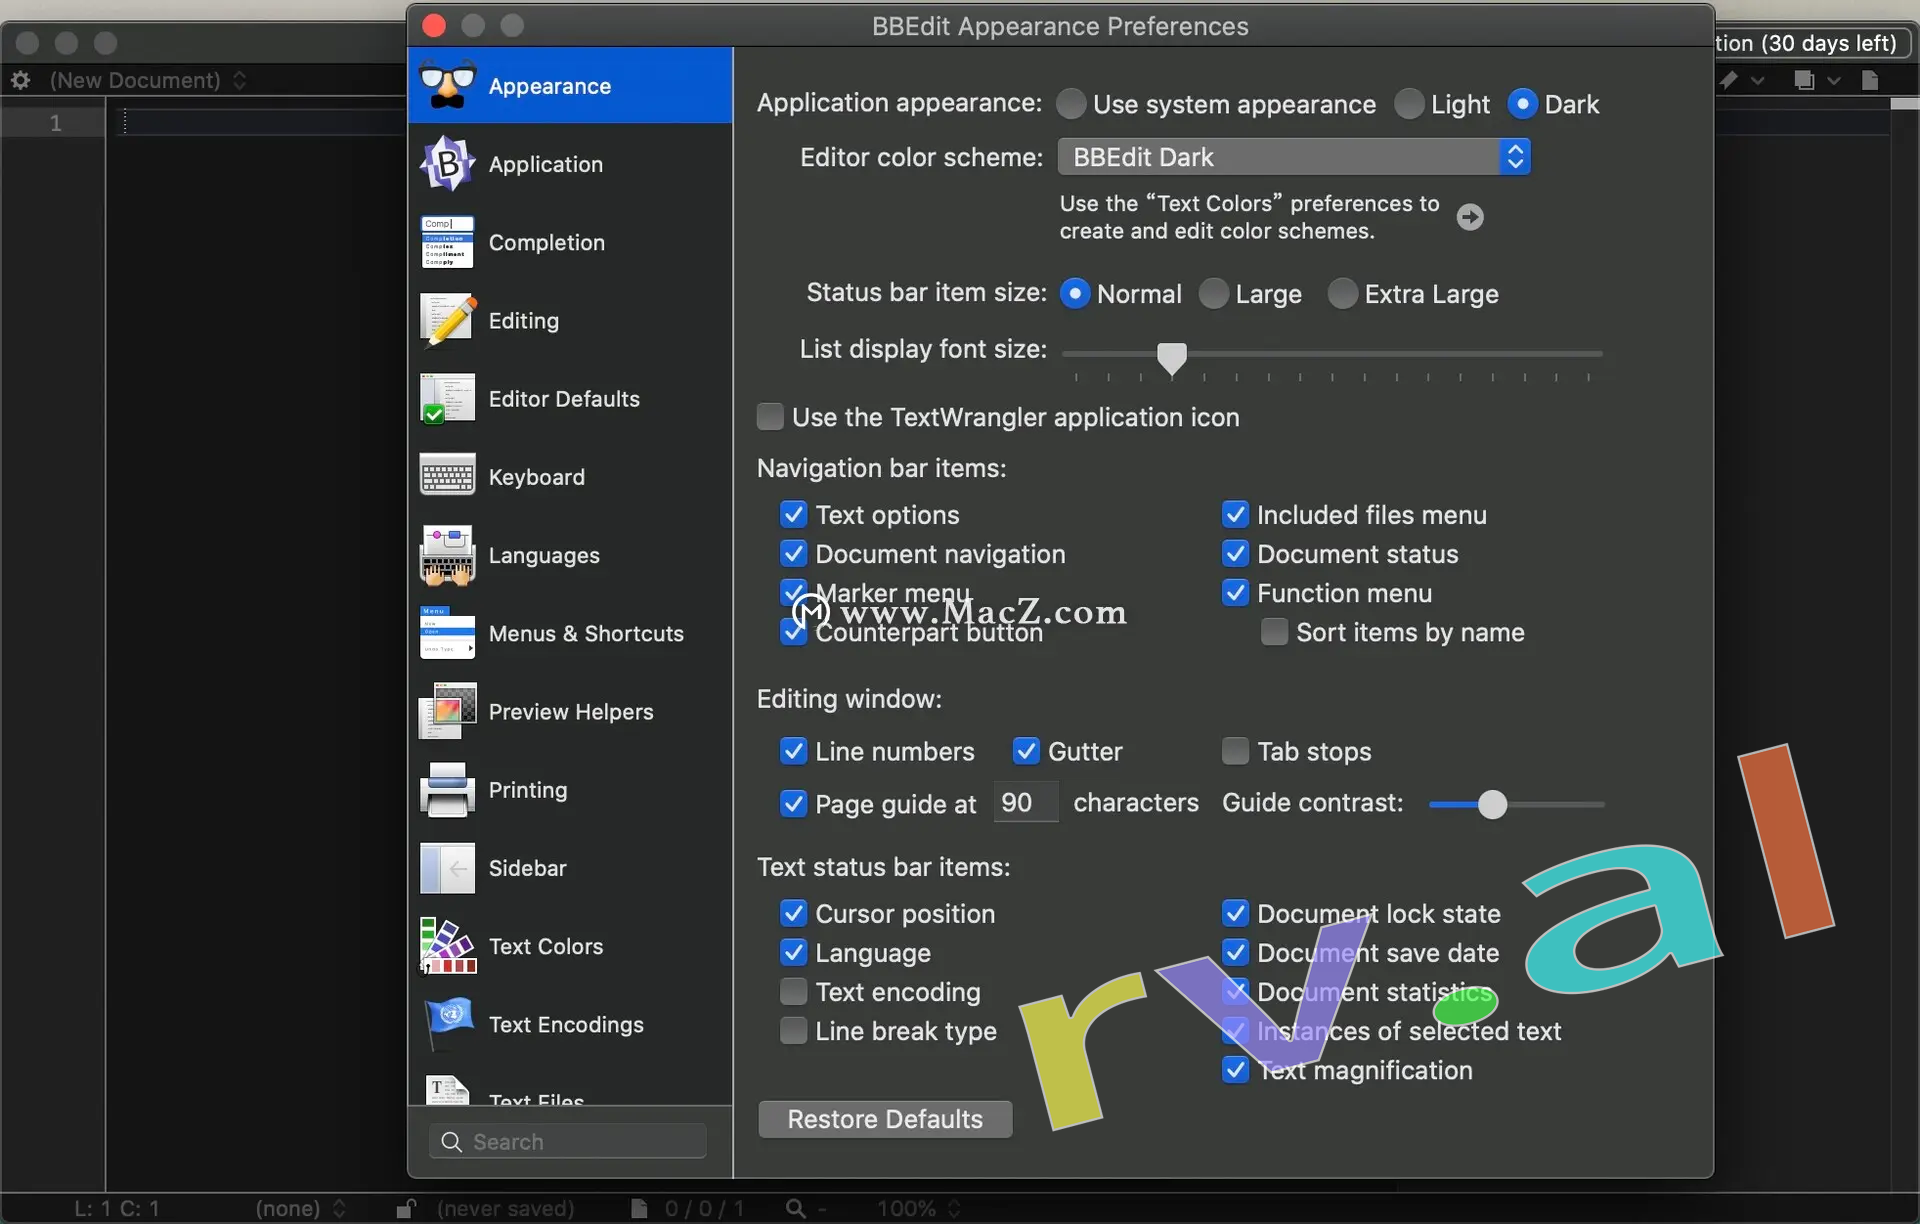Uncheck Text options navigation bar item

[793, 515]
